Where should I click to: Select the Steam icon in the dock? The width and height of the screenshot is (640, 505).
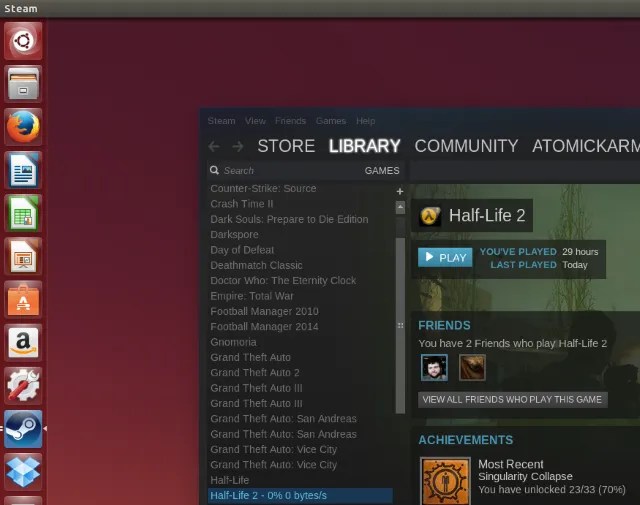point(23,429)
